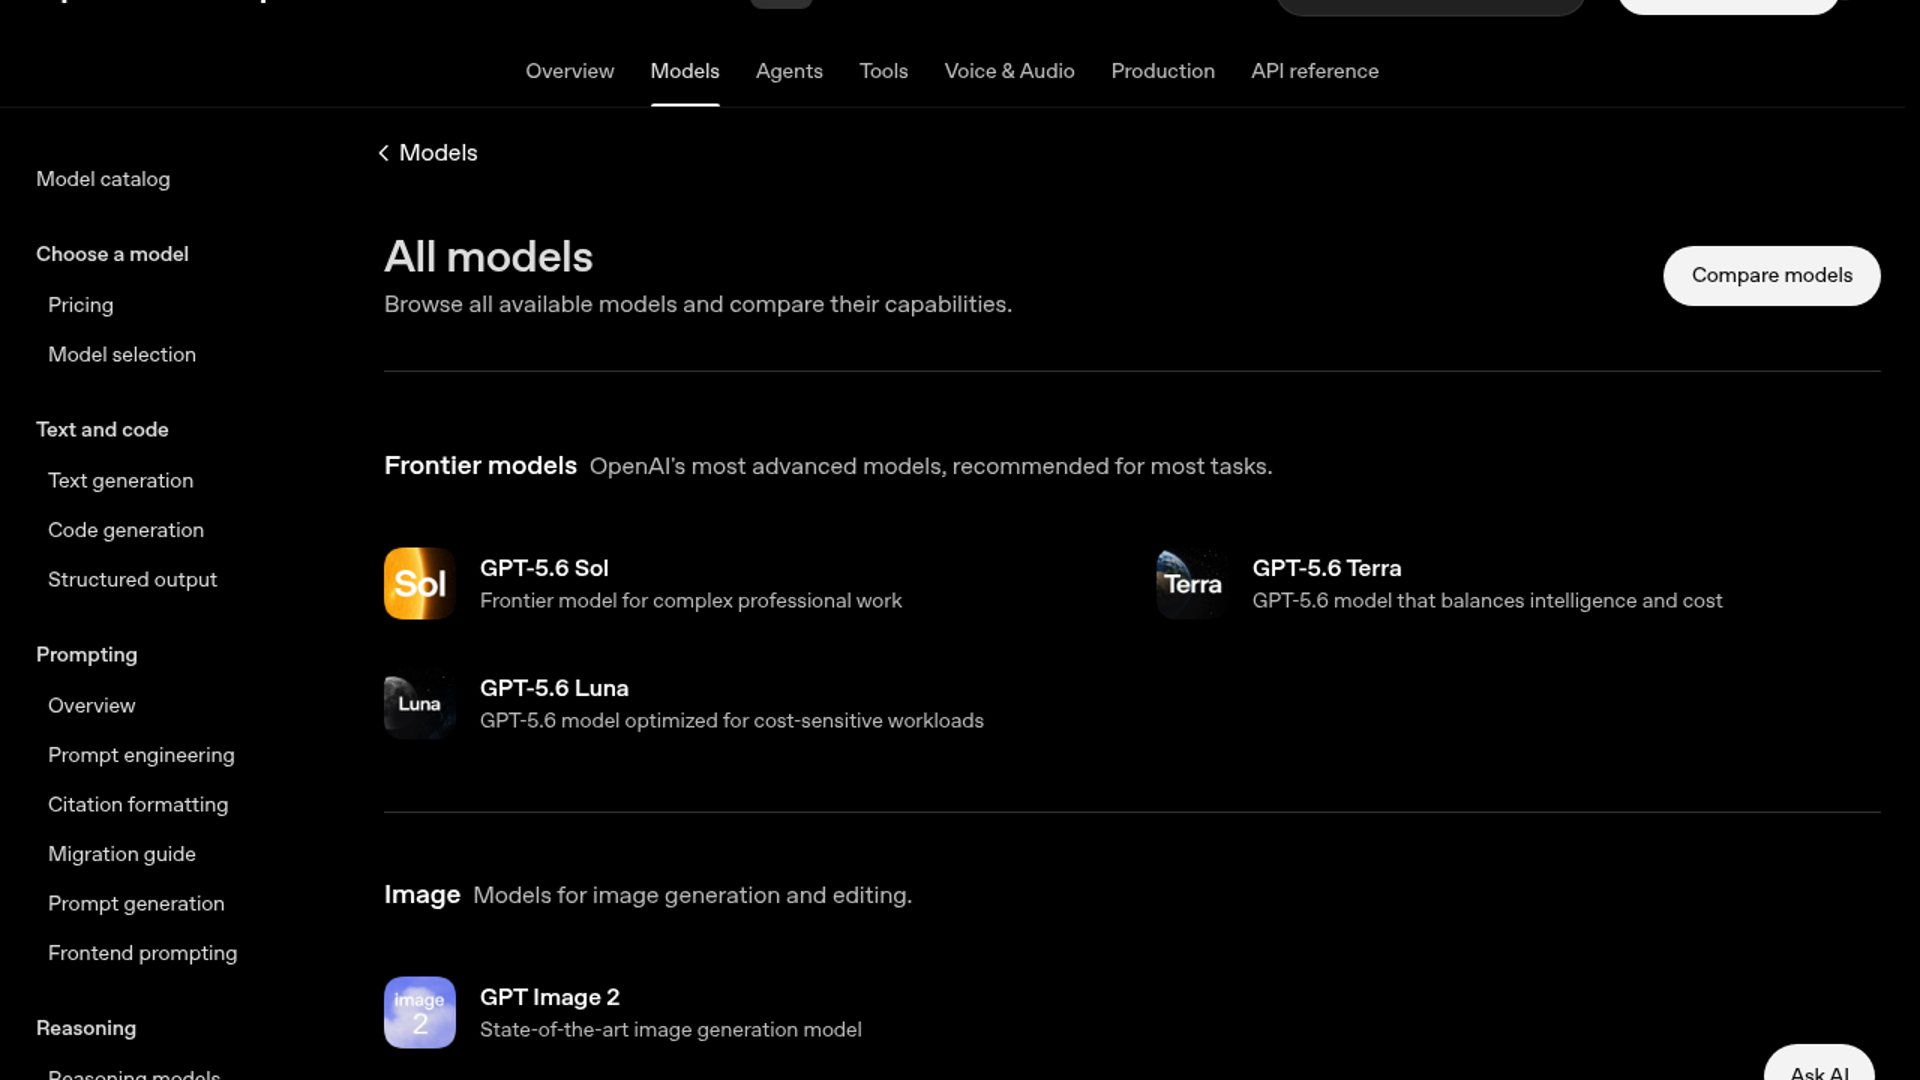1920x1080 pixels.
Task: Click the Choose a model sidebar heading
Action: [x=112, y=254]
